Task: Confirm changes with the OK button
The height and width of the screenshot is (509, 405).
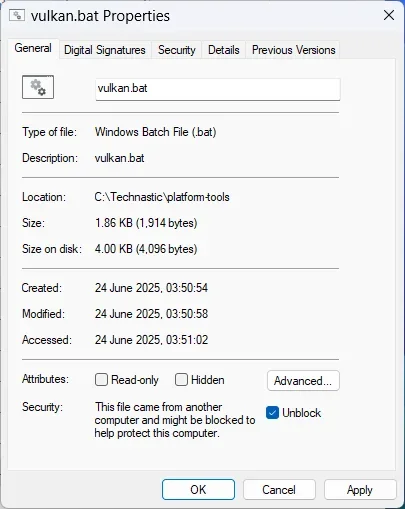Action: pos(198,489)
